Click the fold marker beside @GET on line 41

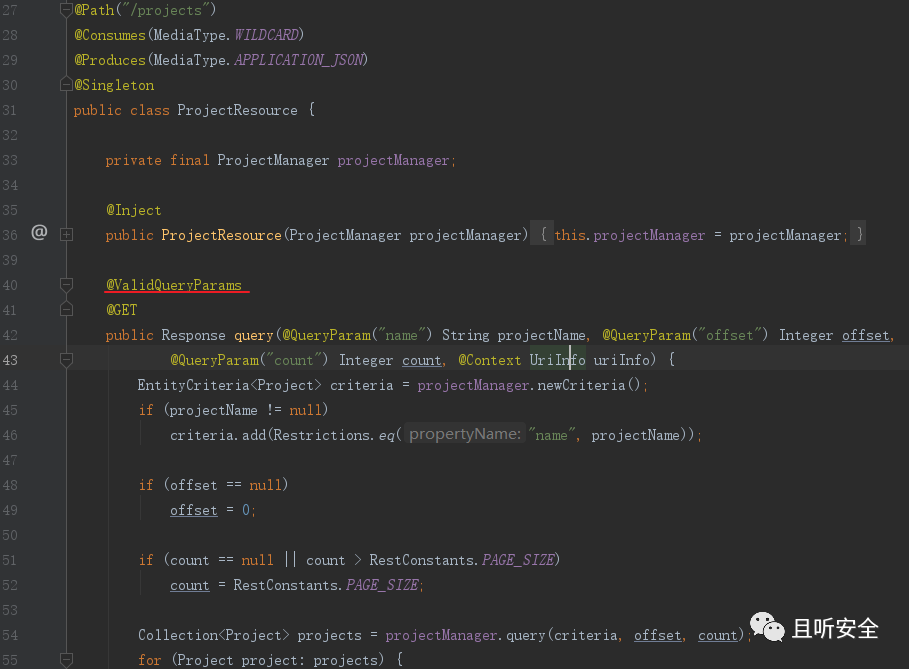pyautogui.click(x=67, y=310)
